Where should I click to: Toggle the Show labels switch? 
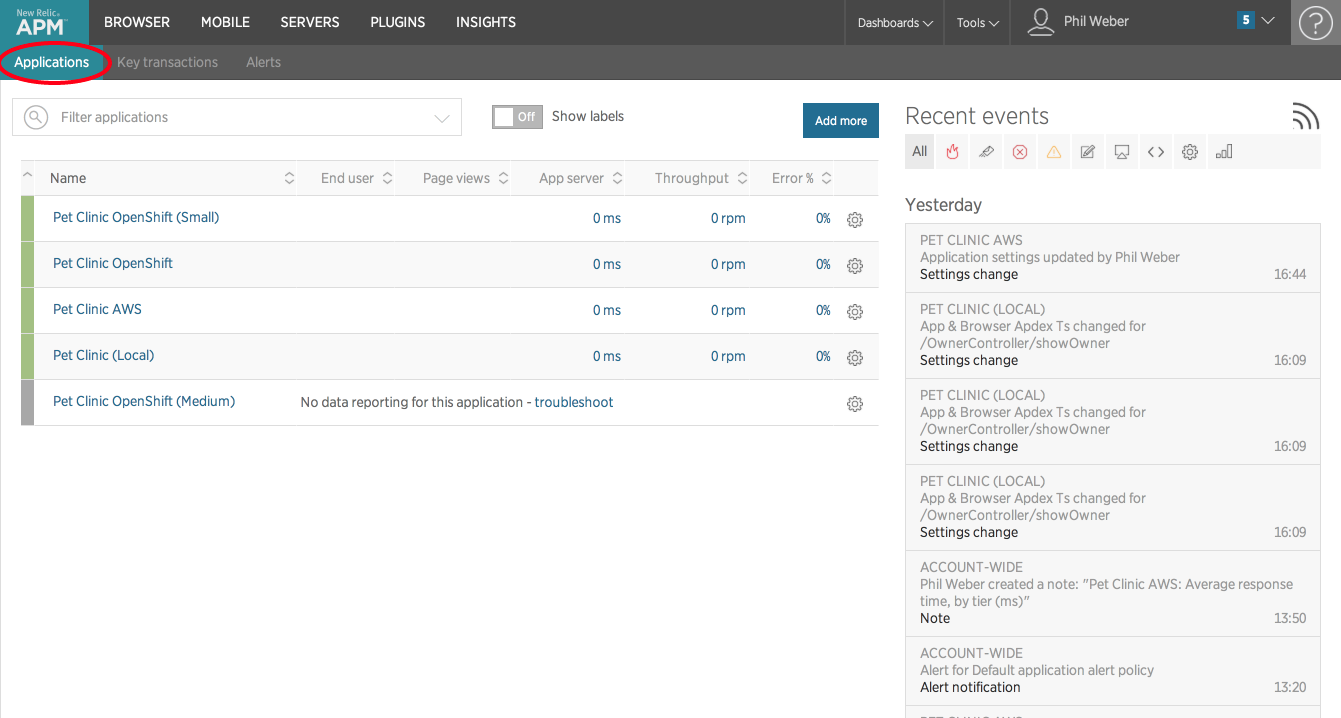tap(517, 117)
